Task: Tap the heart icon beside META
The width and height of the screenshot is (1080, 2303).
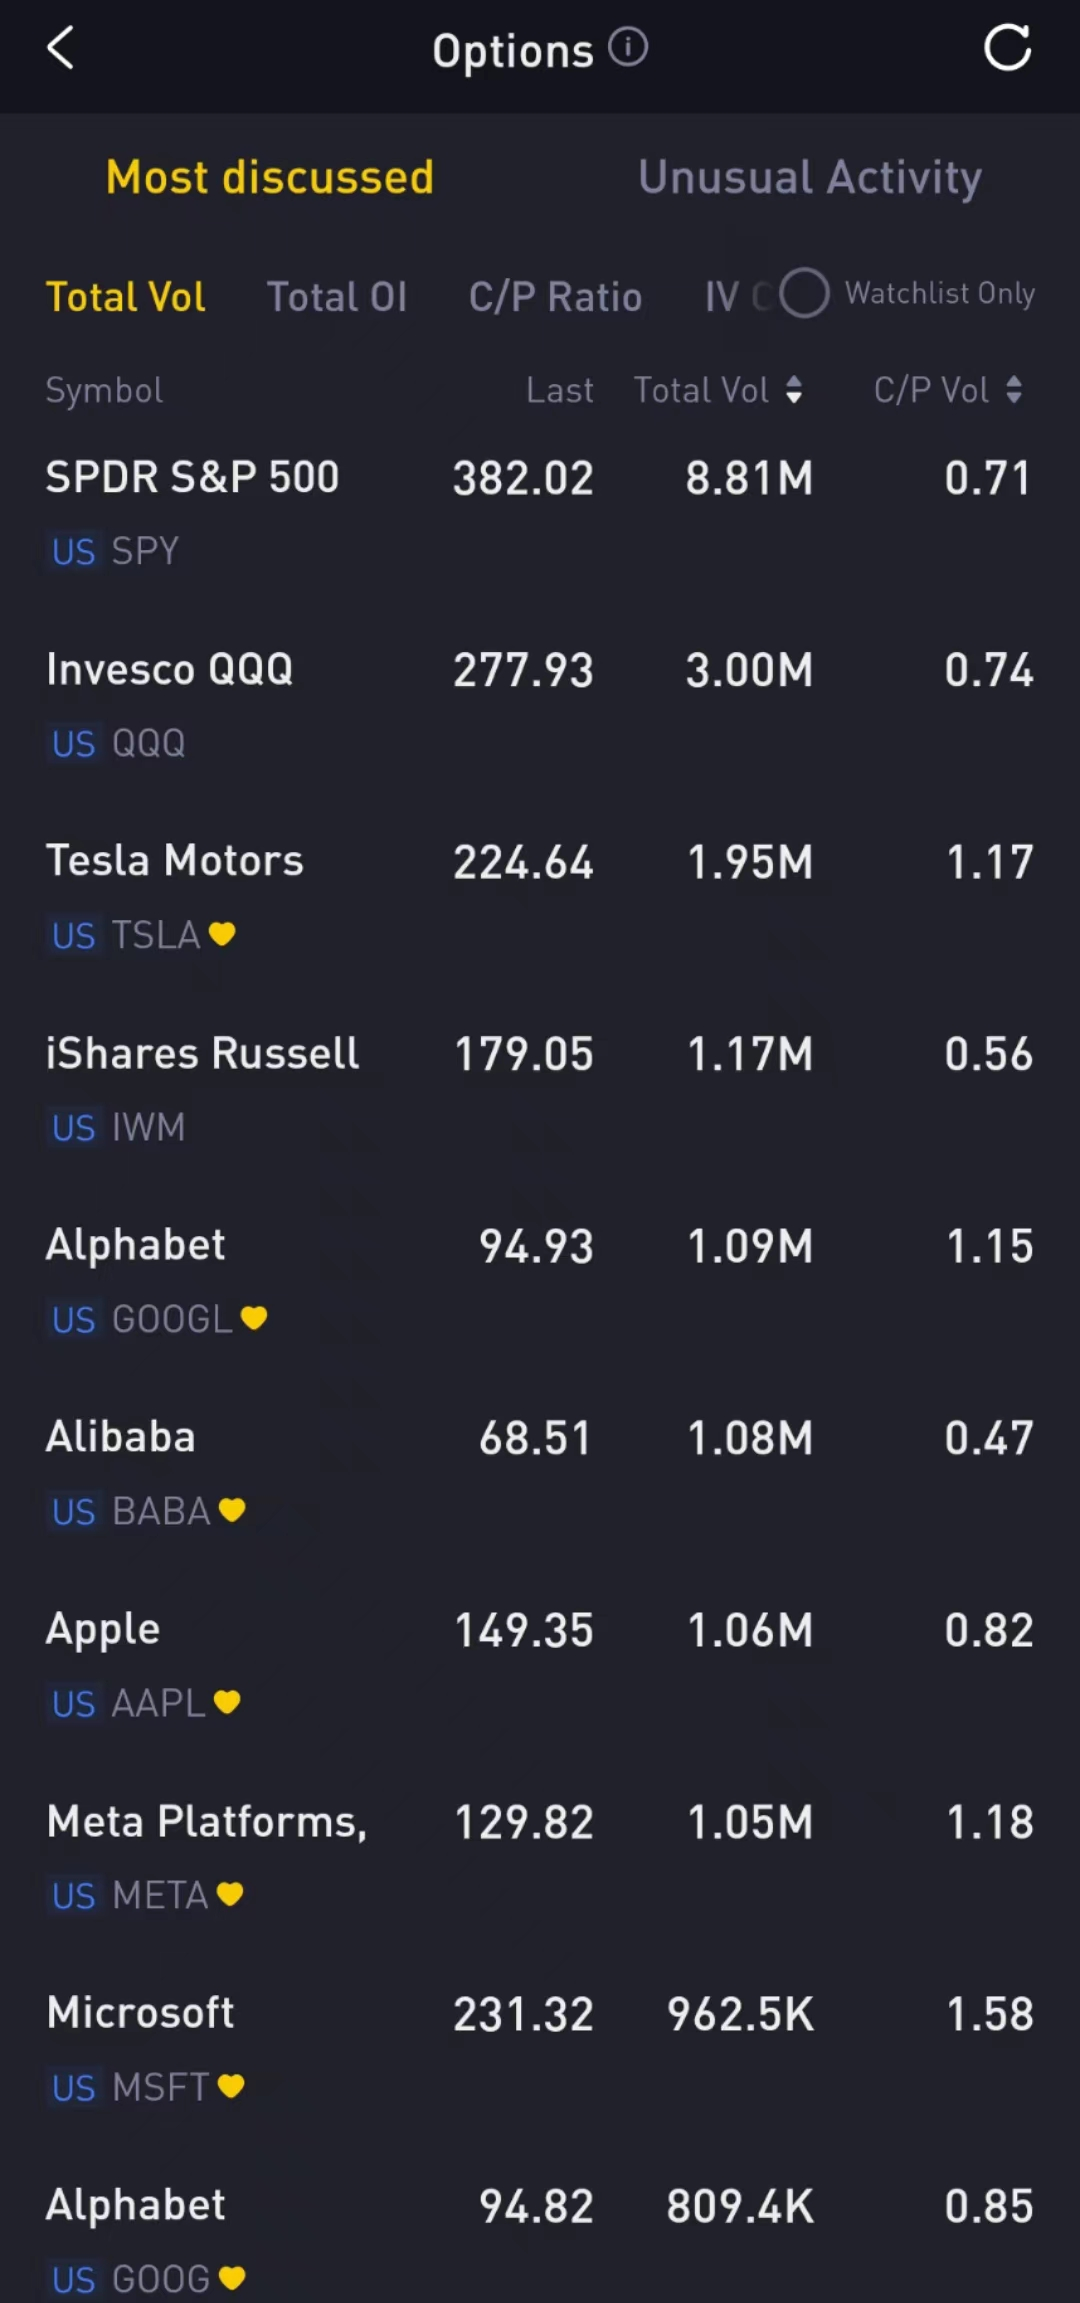Action: click(230, 1894)
